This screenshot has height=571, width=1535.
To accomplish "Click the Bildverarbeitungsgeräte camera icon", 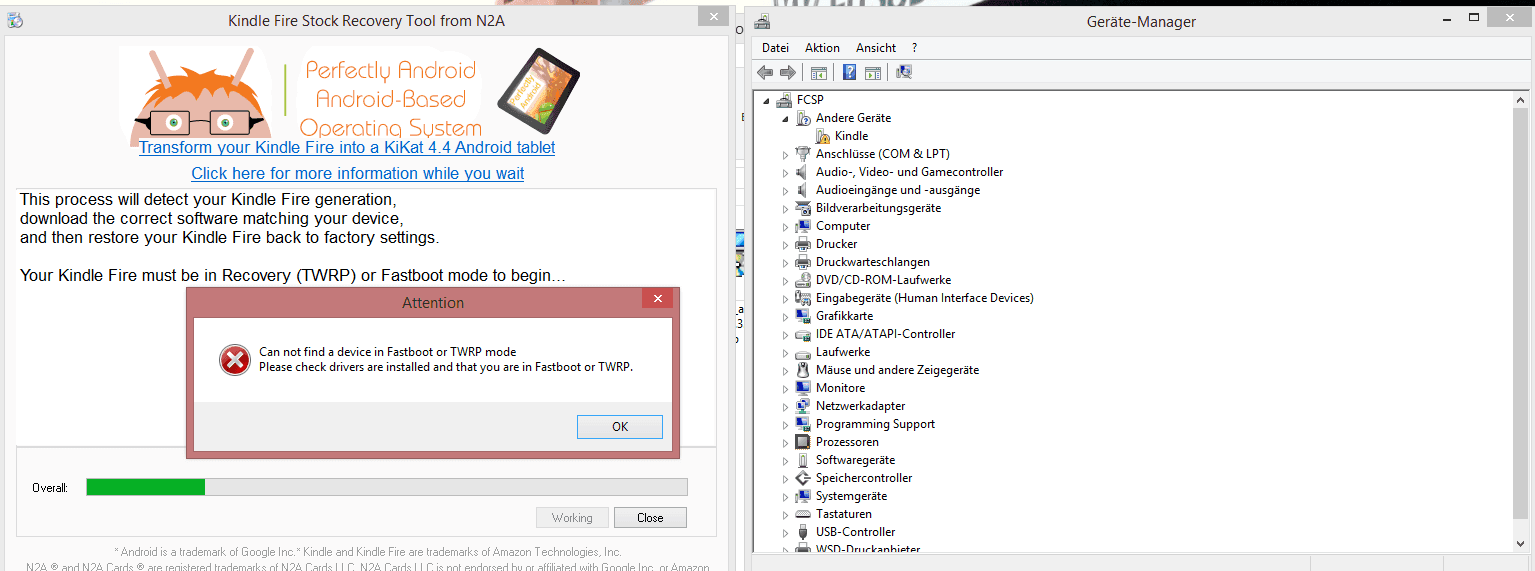I will [x=803, y=208].
